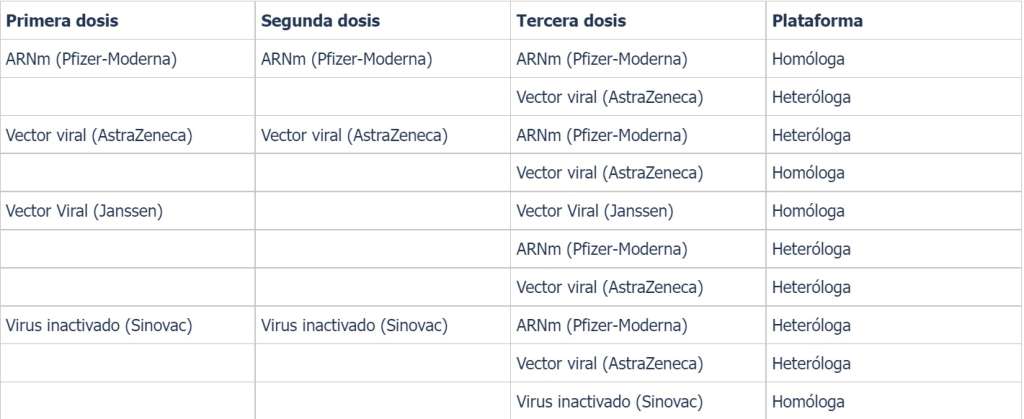The height and width of the screenshot is (419, 1024).
Task: Select 'Homóloga' in the last table row
Action: point(808,401)
